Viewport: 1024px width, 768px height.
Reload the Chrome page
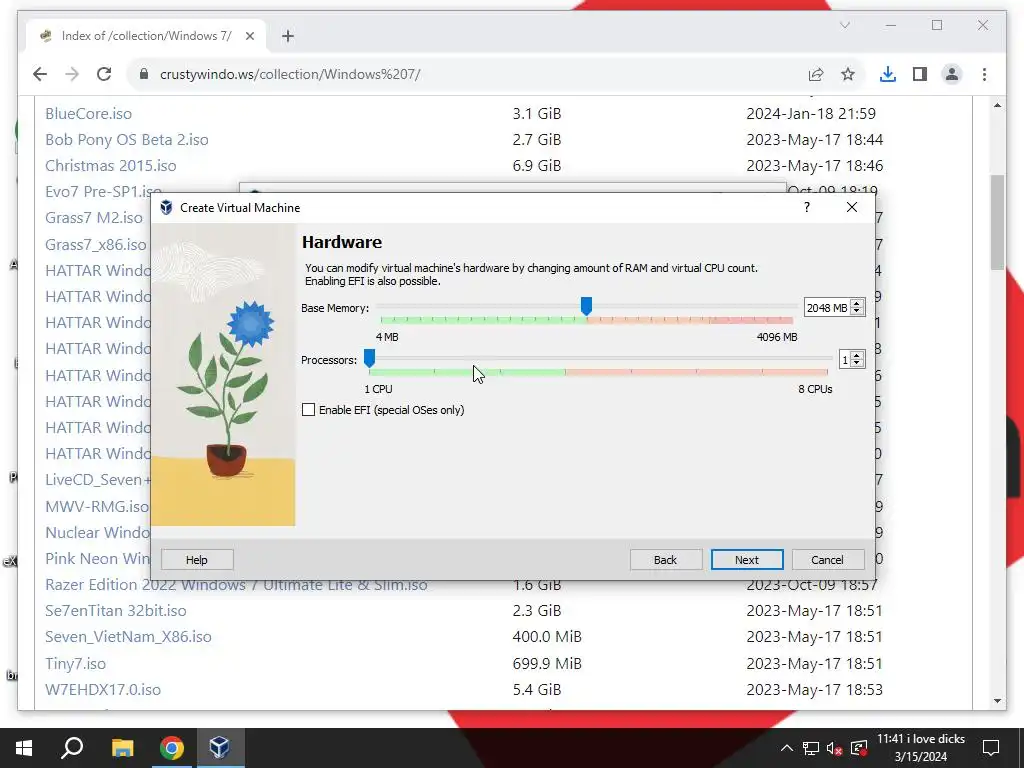[104, 74]
